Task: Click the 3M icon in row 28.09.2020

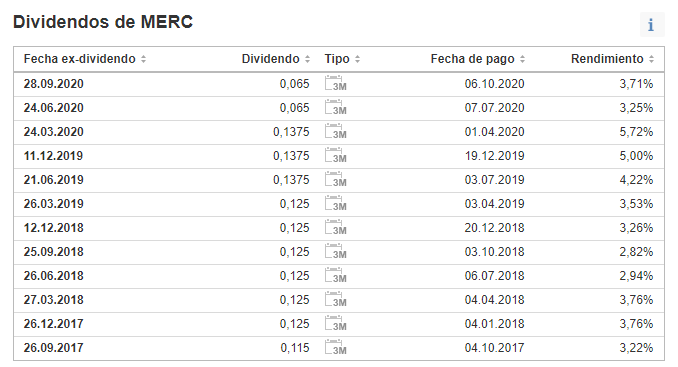Action: pos(336,83)
